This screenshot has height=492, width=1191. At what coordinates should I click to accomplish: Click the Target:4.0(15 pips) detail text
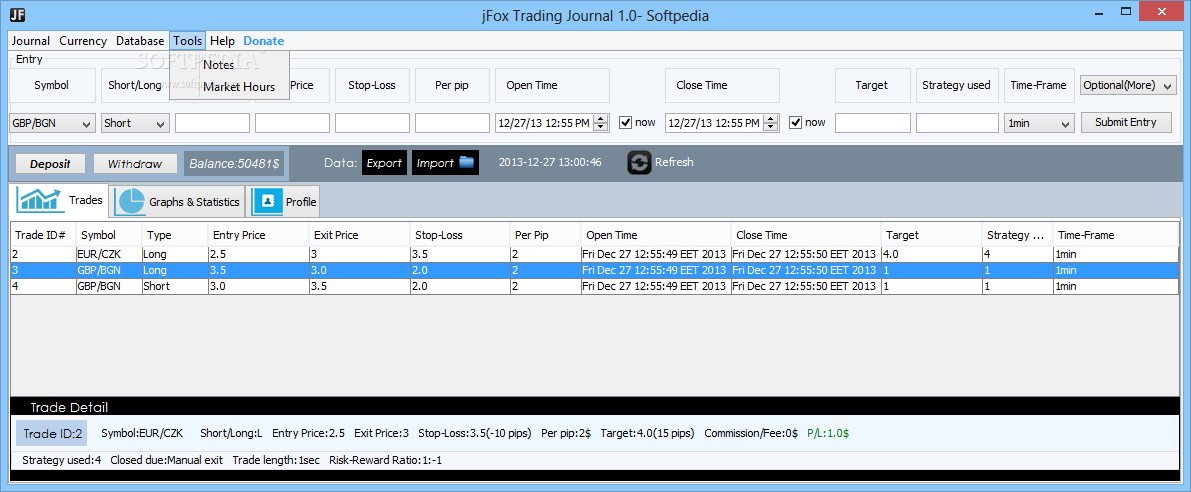pyautogui.click(x=647, y=434)
